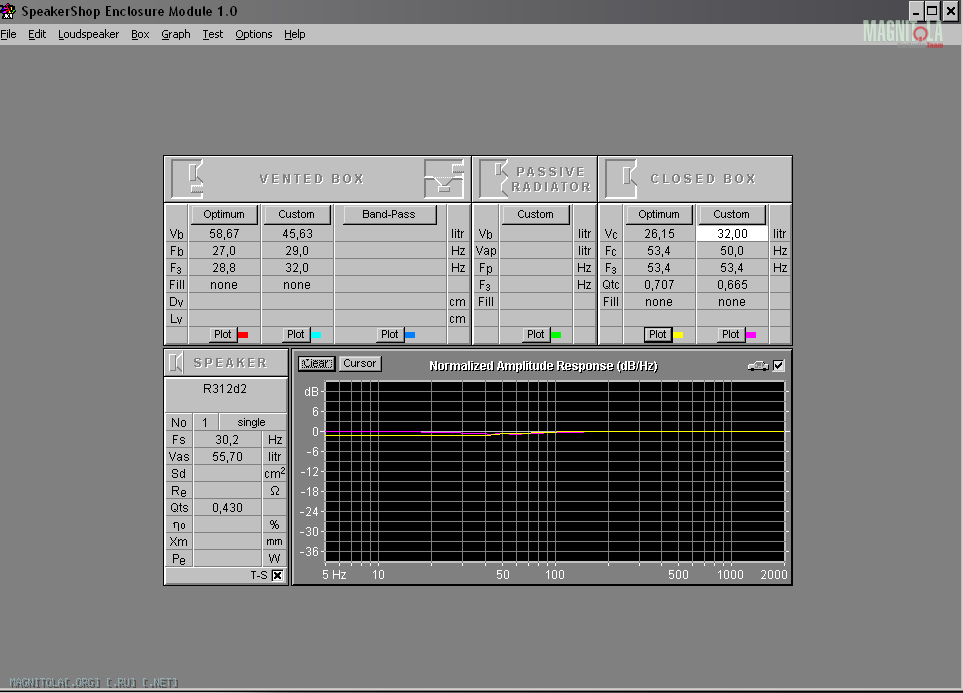Click the yellow closed optimum color swatch
Image resolution: width=963 pixels, height=693 pixels.
678,335
